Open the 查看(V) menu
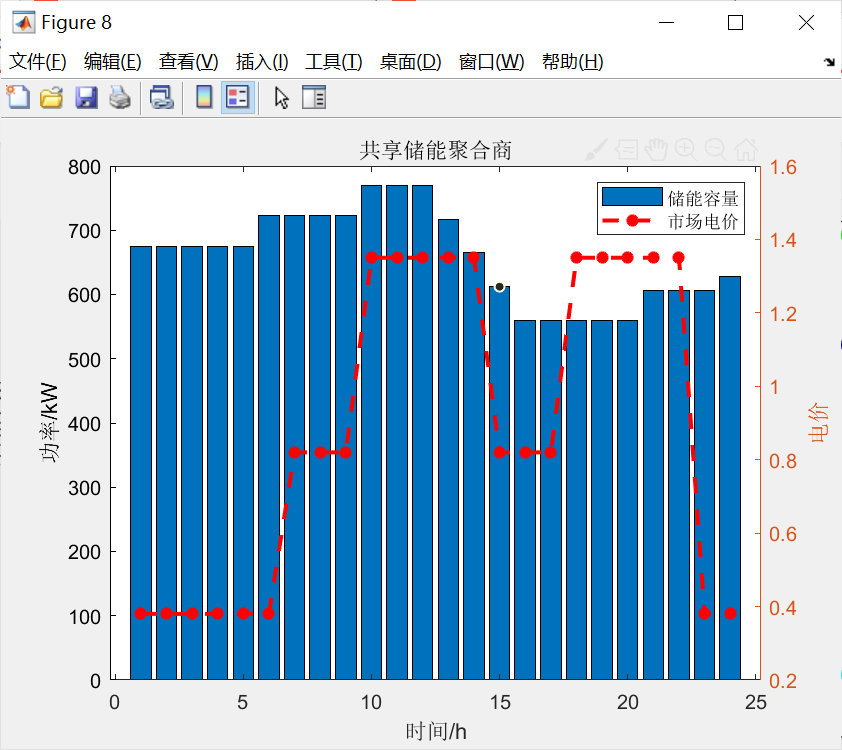Viewport: 842px width, 750px height. (x=188, y=62)
